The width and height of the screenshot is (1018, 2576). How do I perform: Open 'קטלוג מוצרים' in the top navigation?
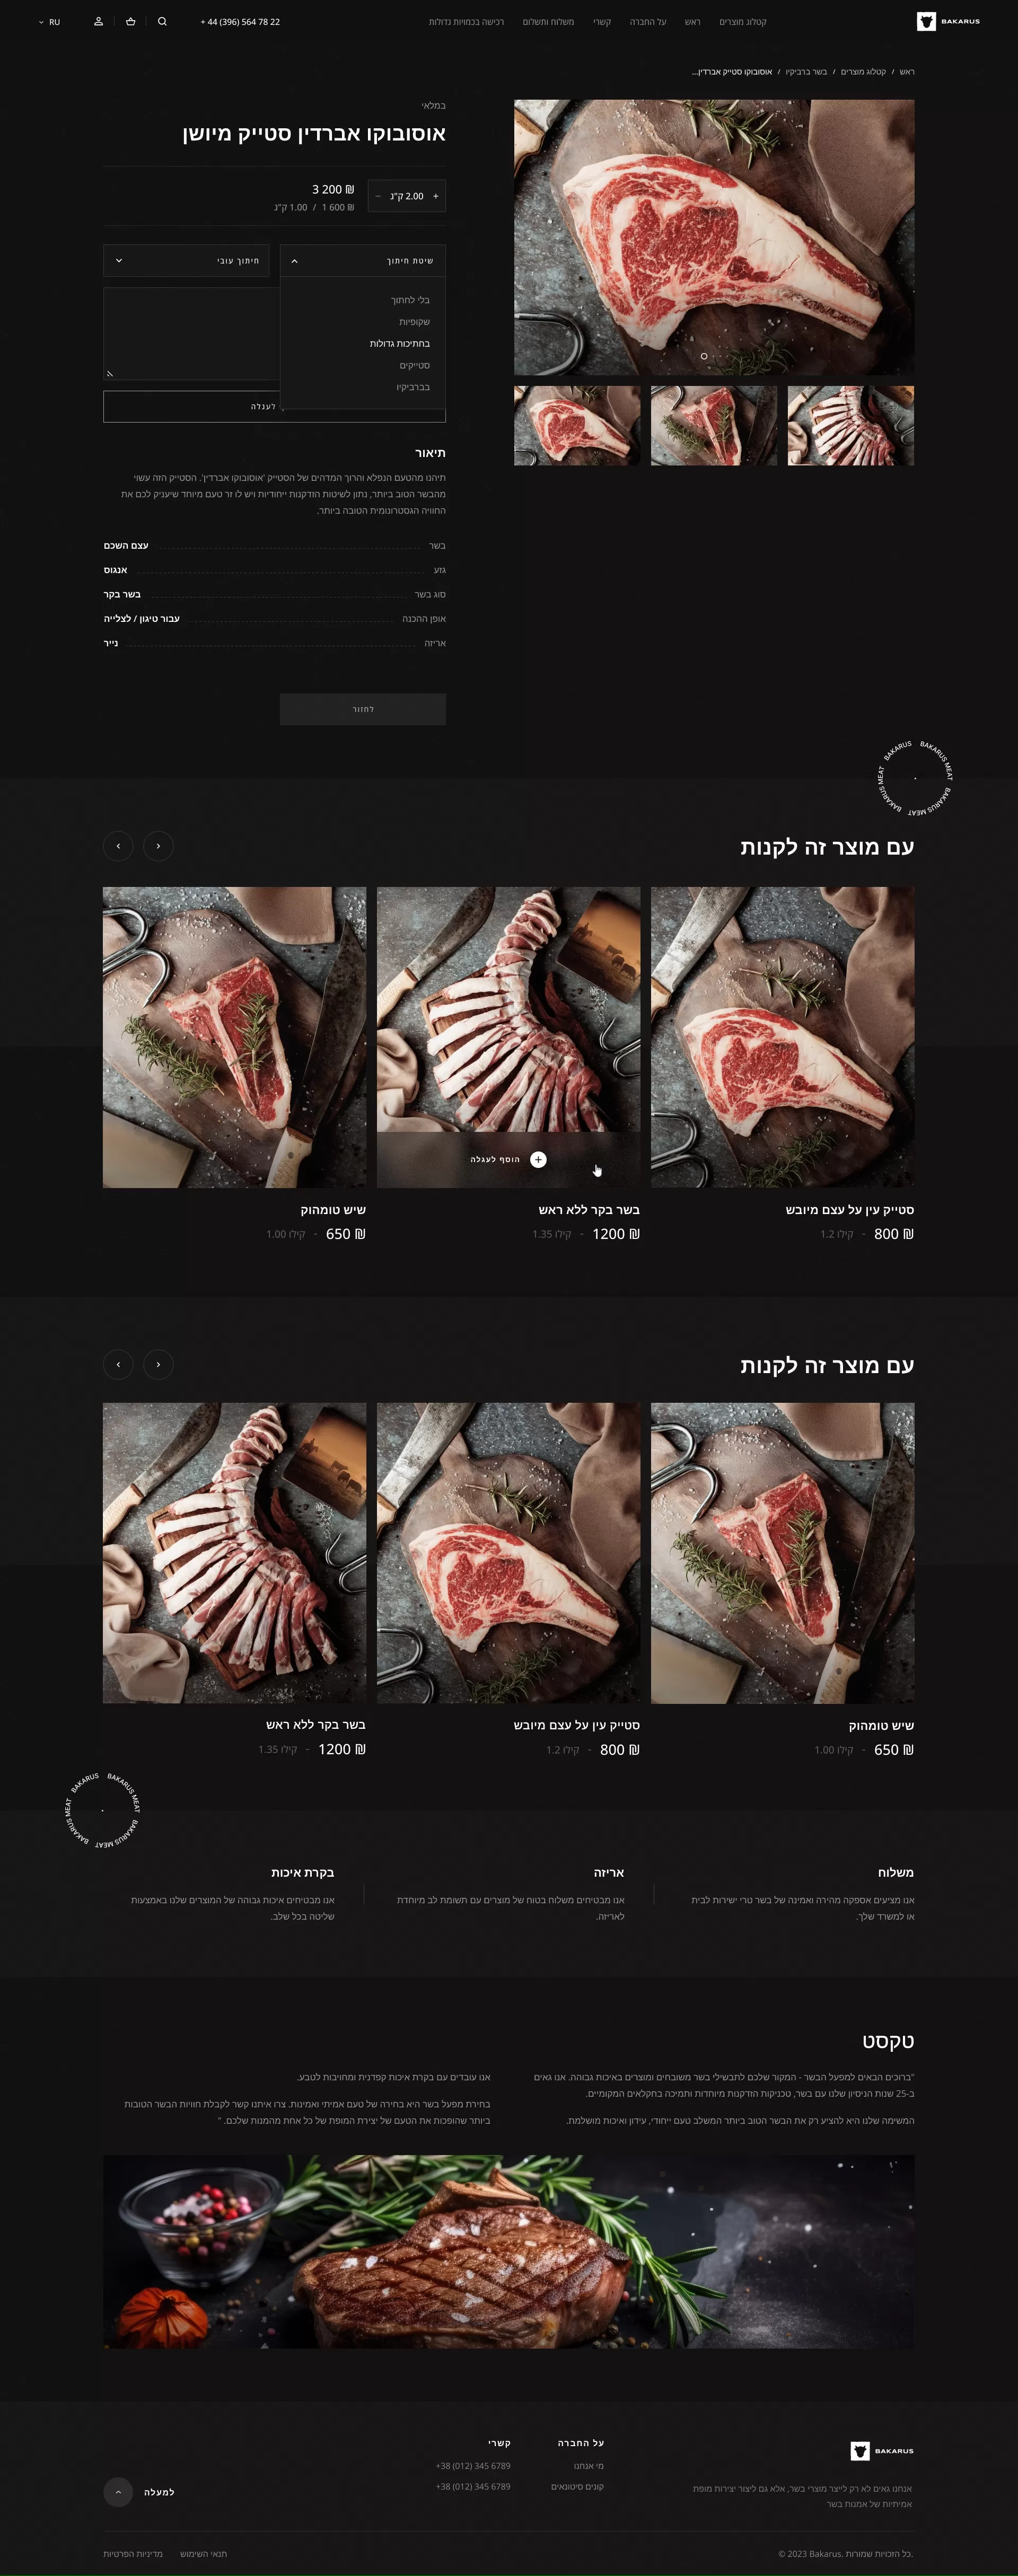(x=743, y=22)
